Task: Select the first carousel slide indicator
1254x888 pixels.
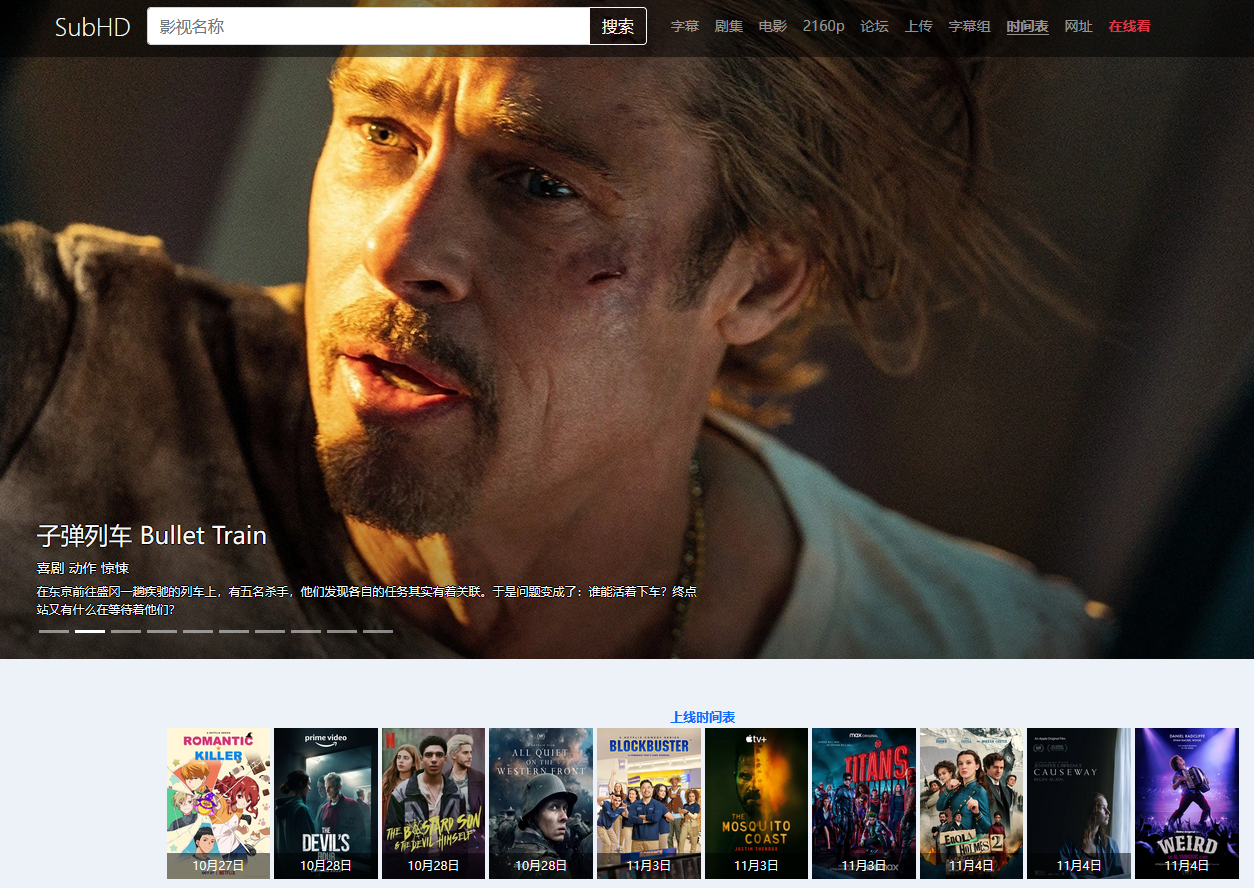Action: (54, 631)
